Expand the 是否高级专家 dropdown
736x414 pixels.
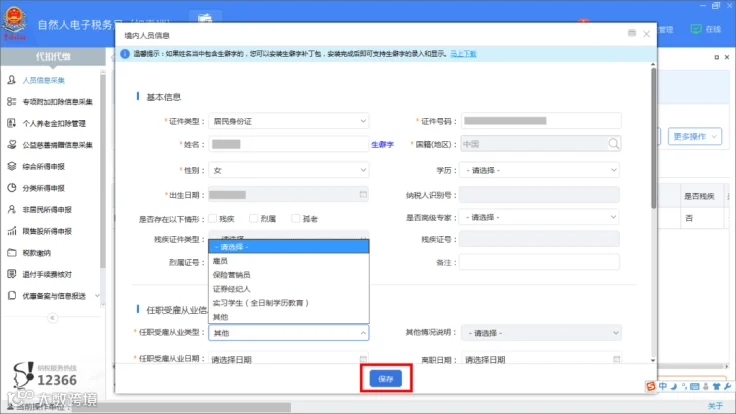click(x=539, y=217)
